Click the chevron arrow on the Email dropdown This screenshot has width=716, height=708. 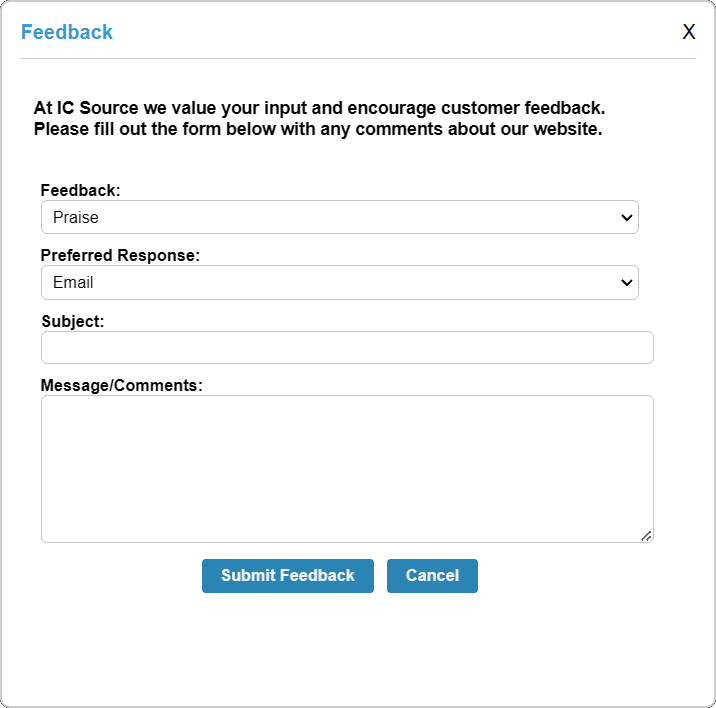tap(627, 283)
